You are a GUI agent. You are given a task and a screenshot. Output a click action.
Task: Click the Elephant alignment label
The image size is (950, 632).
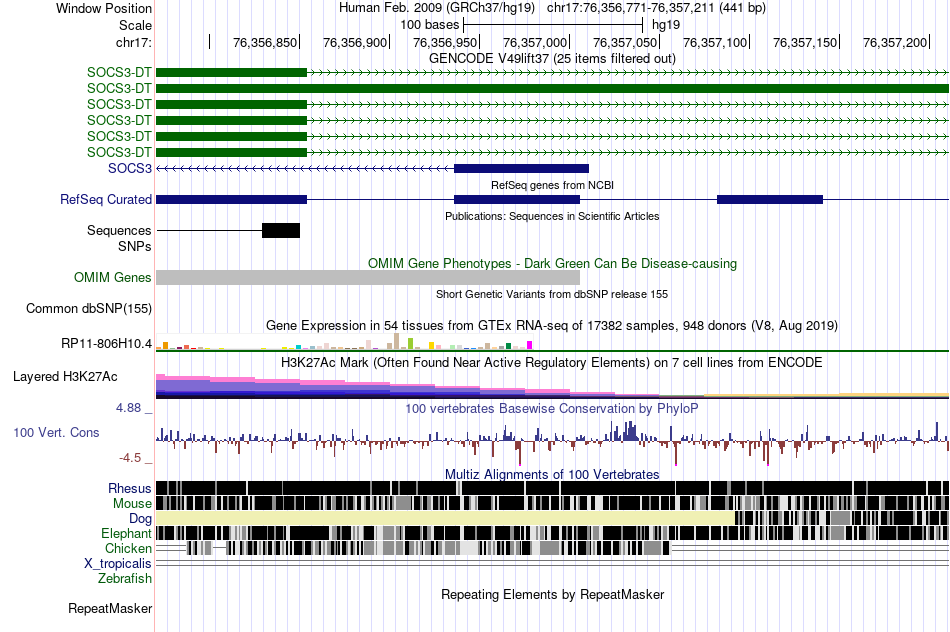coord(127,533)
